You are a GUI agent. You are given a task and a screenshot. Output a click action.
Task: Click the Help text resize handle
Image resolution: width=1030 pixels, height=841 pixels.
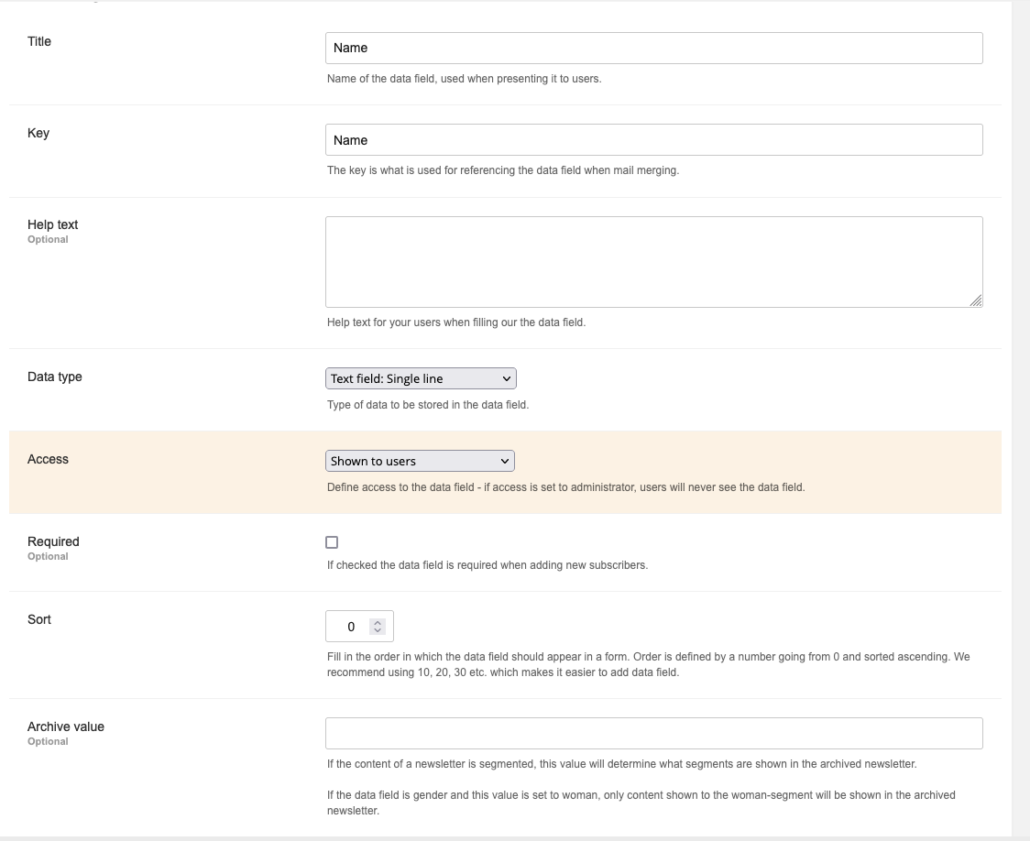[x=976, y=301]
